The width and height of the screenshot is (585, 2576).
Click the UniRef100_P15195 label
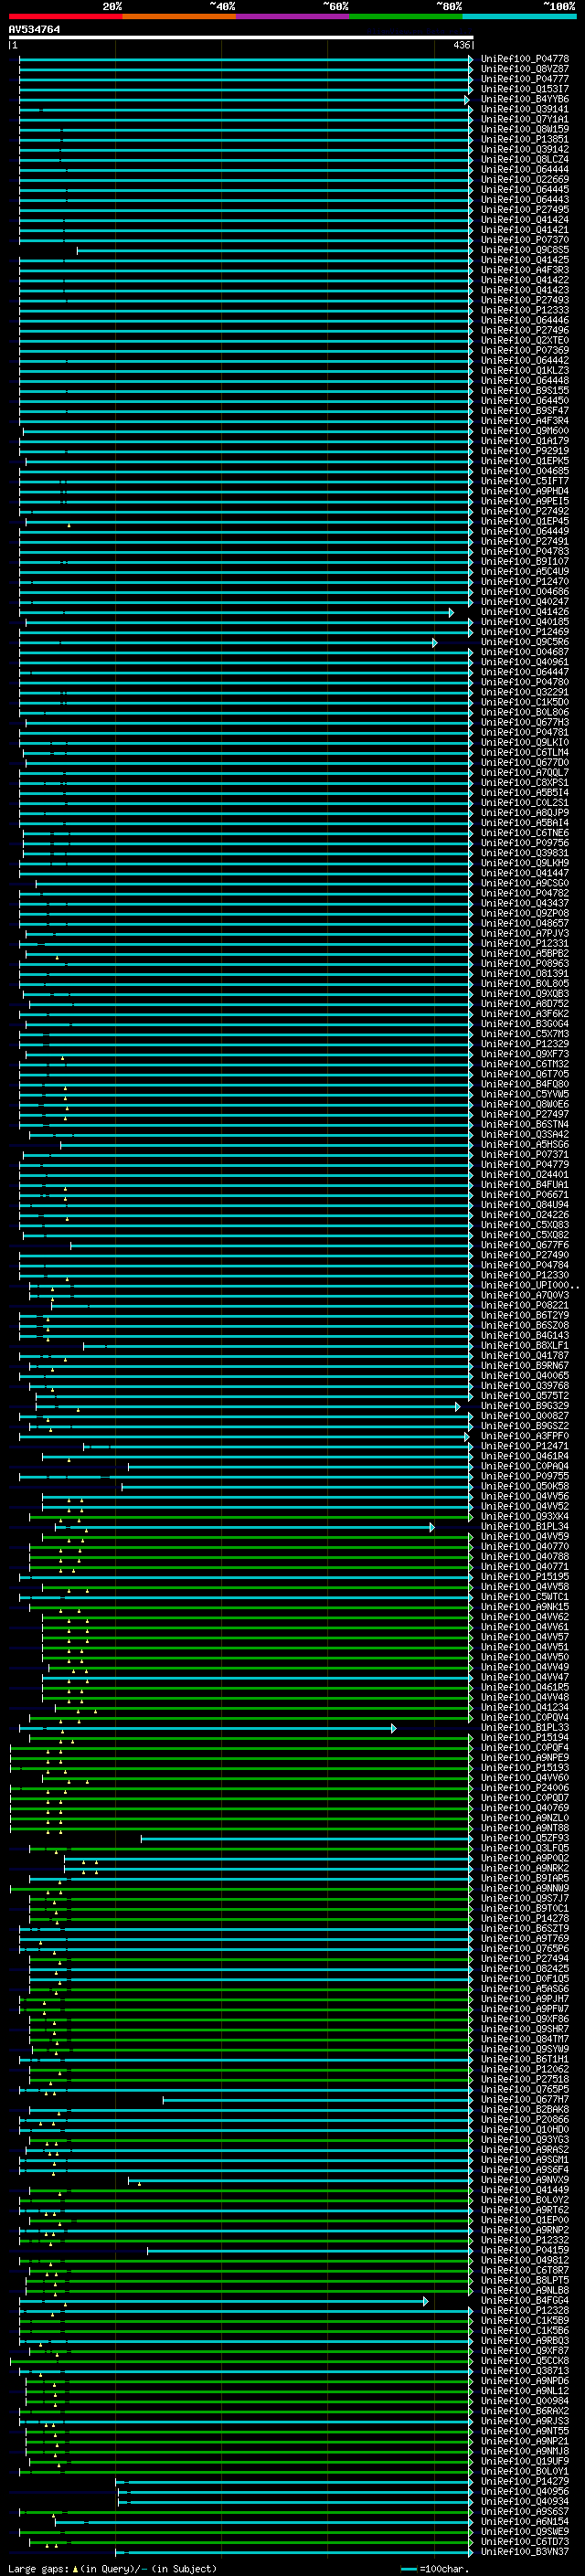click(525, 1576)
